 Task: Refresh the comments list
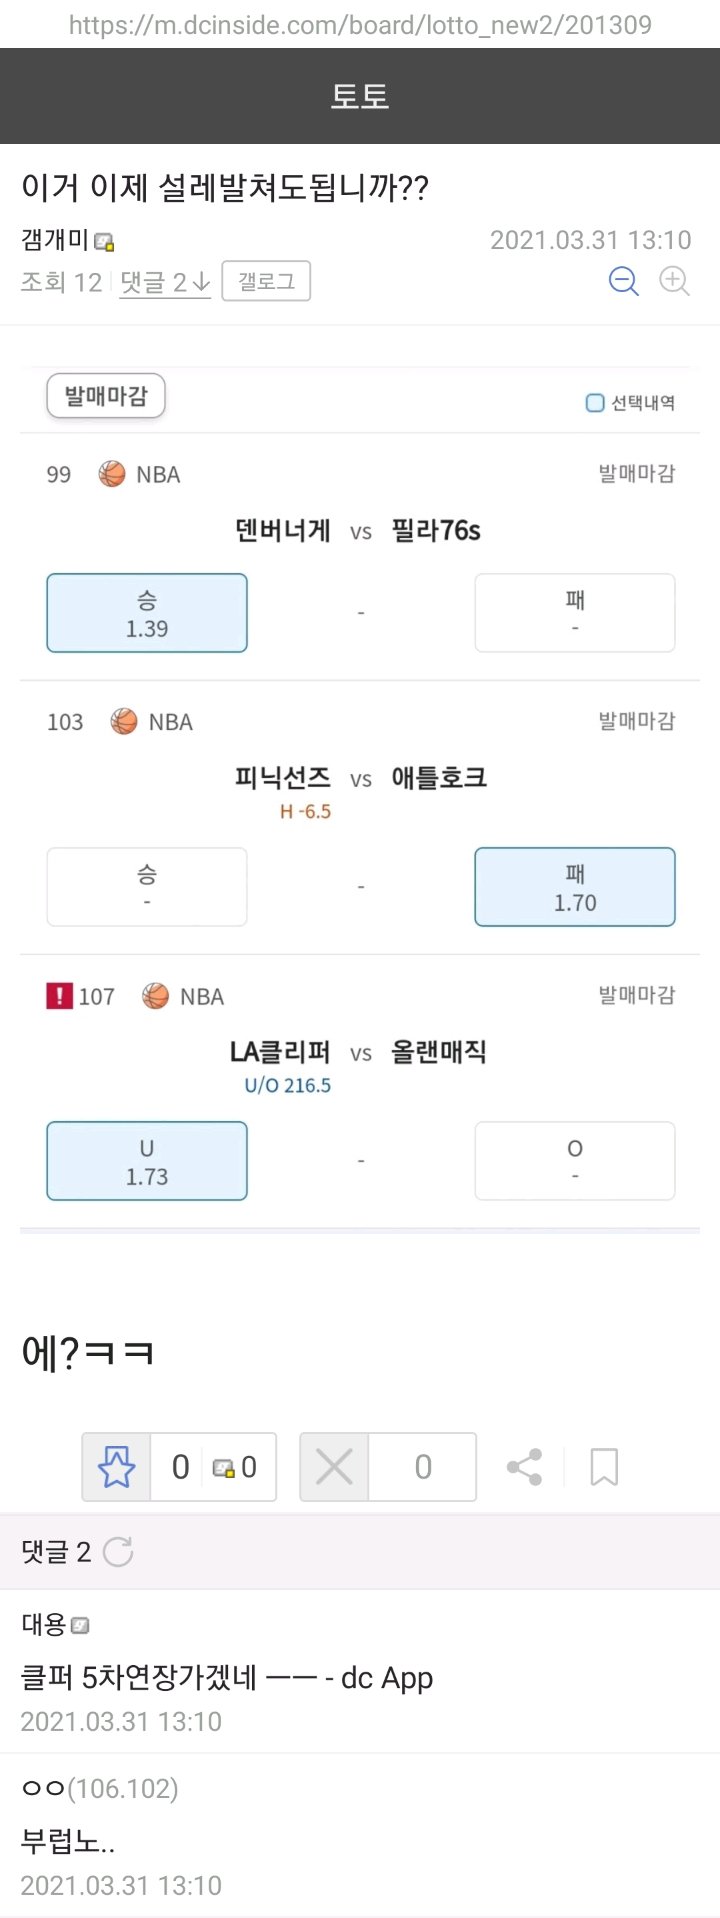[x=118, y=1552]
